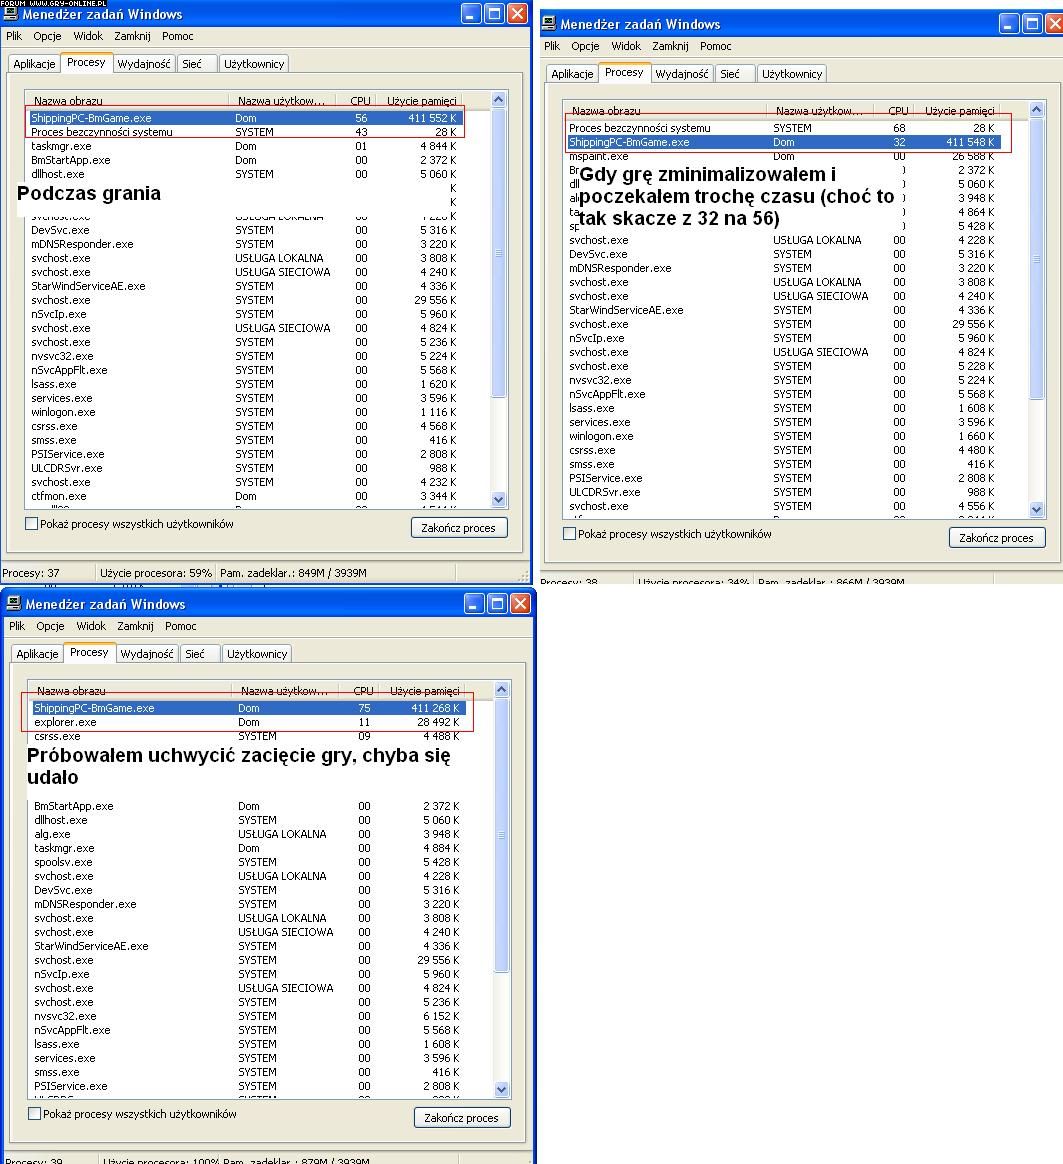1063x1164 pixels.
Task: Open the Widok menu in the top-right window
Action: [x=626, y=46]
